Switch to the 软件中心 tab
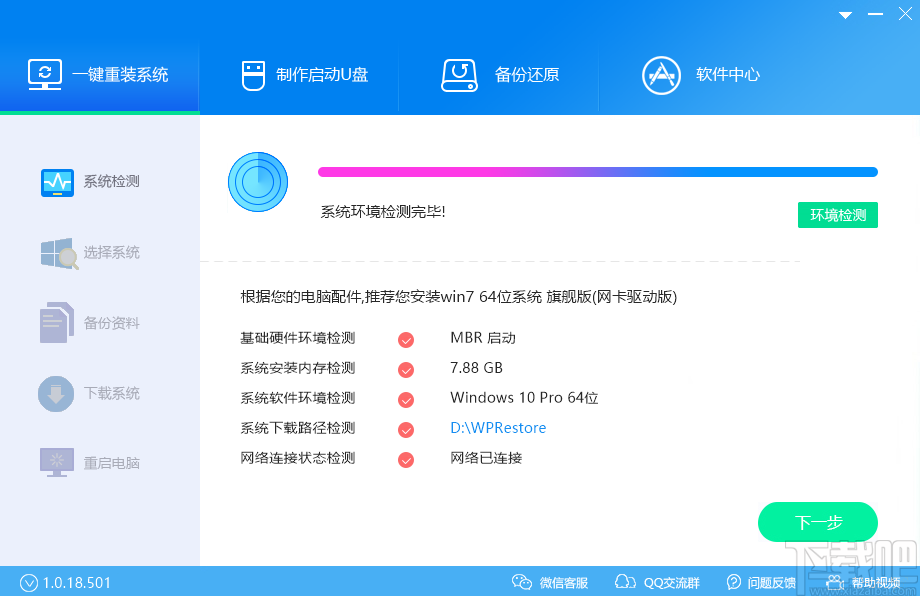This screenshot has height=596, width=920. (700, 73)
